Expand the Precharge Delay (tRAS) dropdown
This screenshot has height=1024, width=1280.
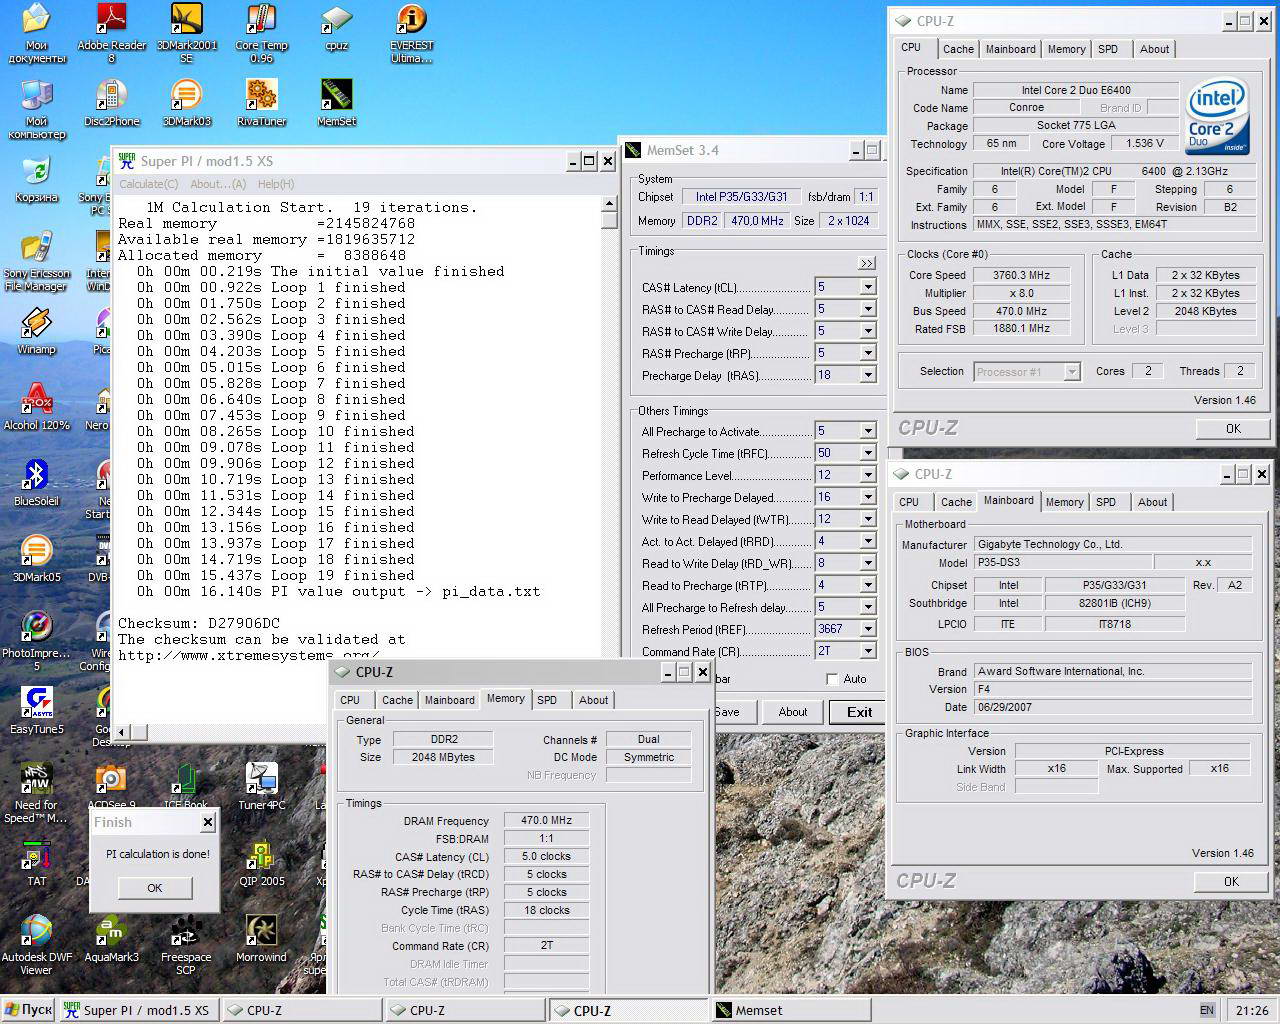click(x=868, y=375)
